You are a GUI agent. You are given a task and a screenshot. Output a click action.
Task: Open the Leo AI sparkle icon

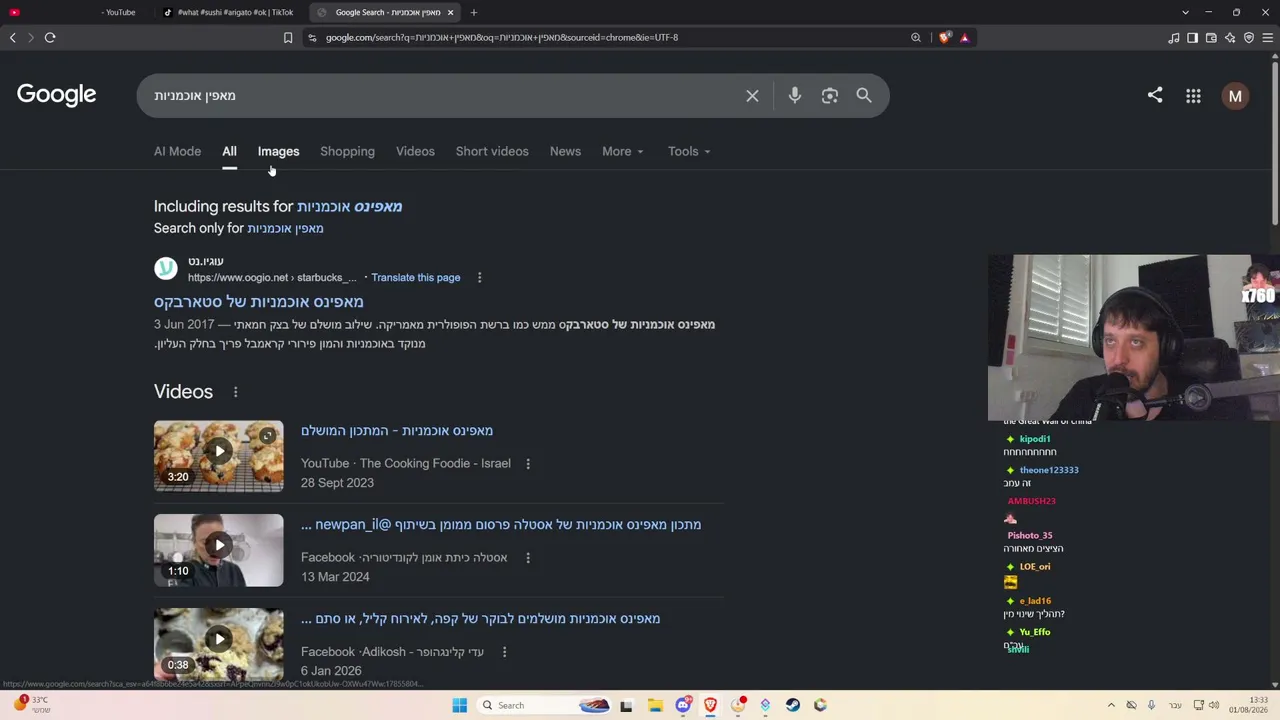[x=1230, y=38]
